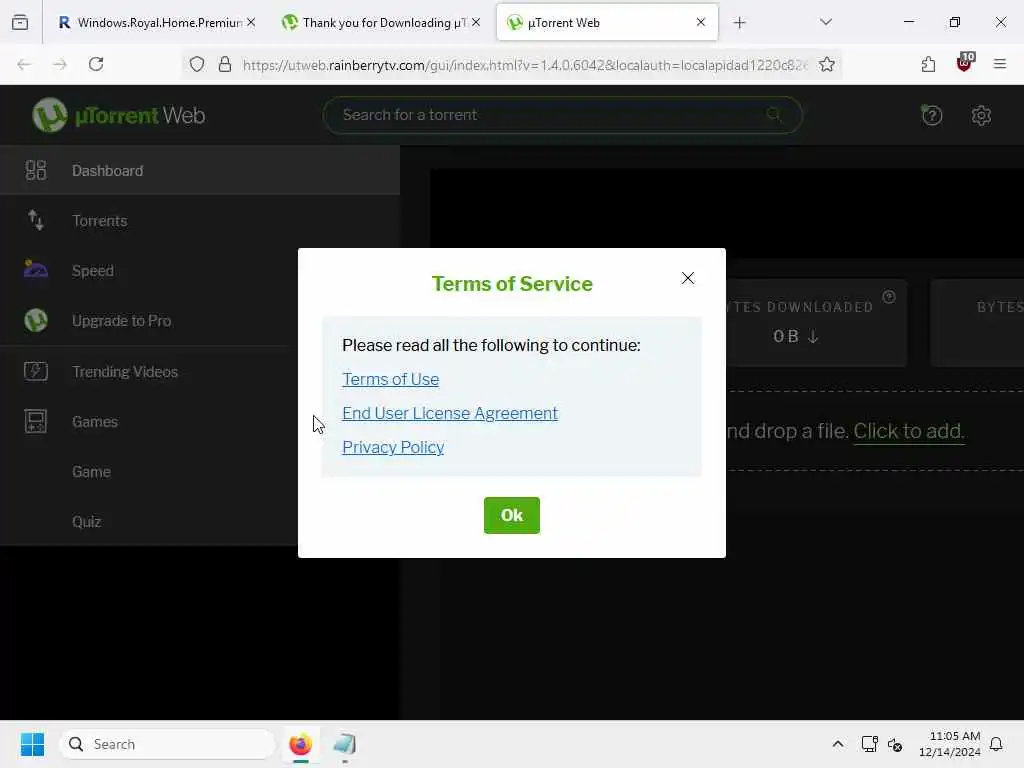Close the Thank you for Downloading tab
This screenshot has width=1024, height=768.
[476, 22]
